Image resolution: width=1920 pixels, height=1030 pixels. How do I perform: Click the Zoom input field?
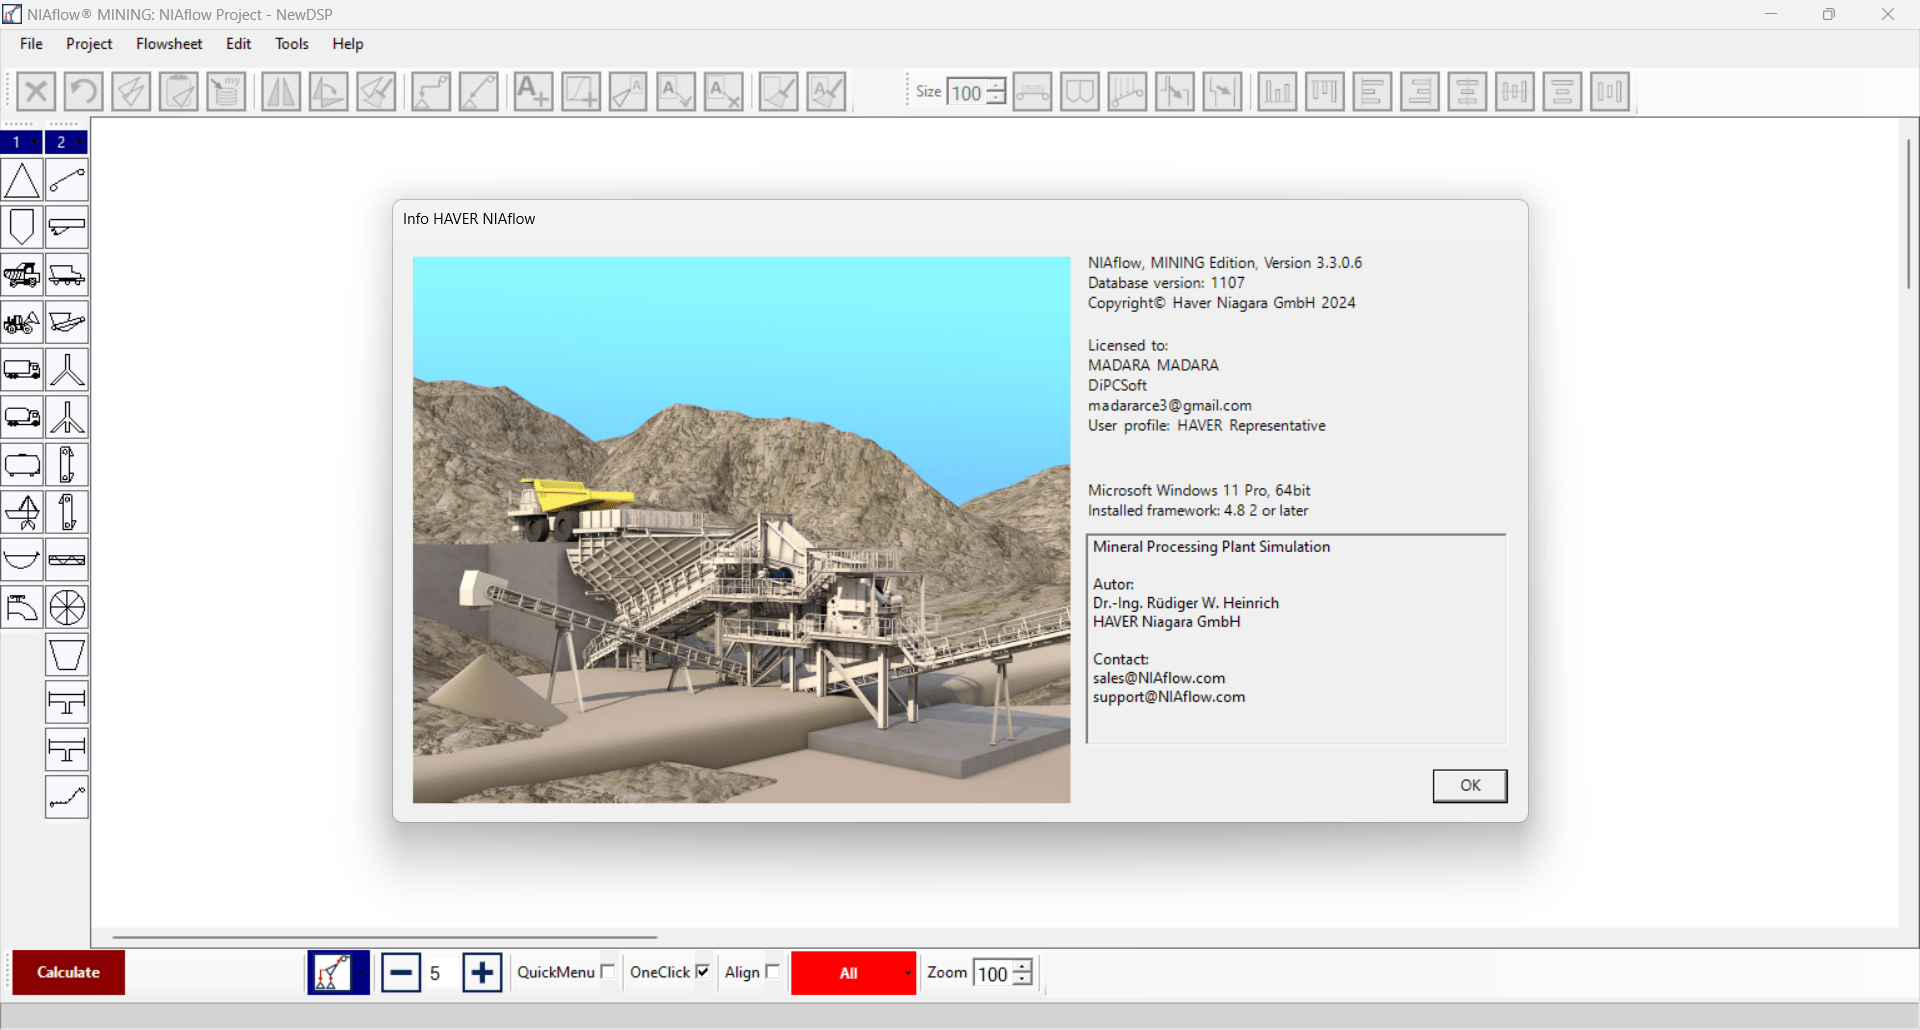[992, 974]
